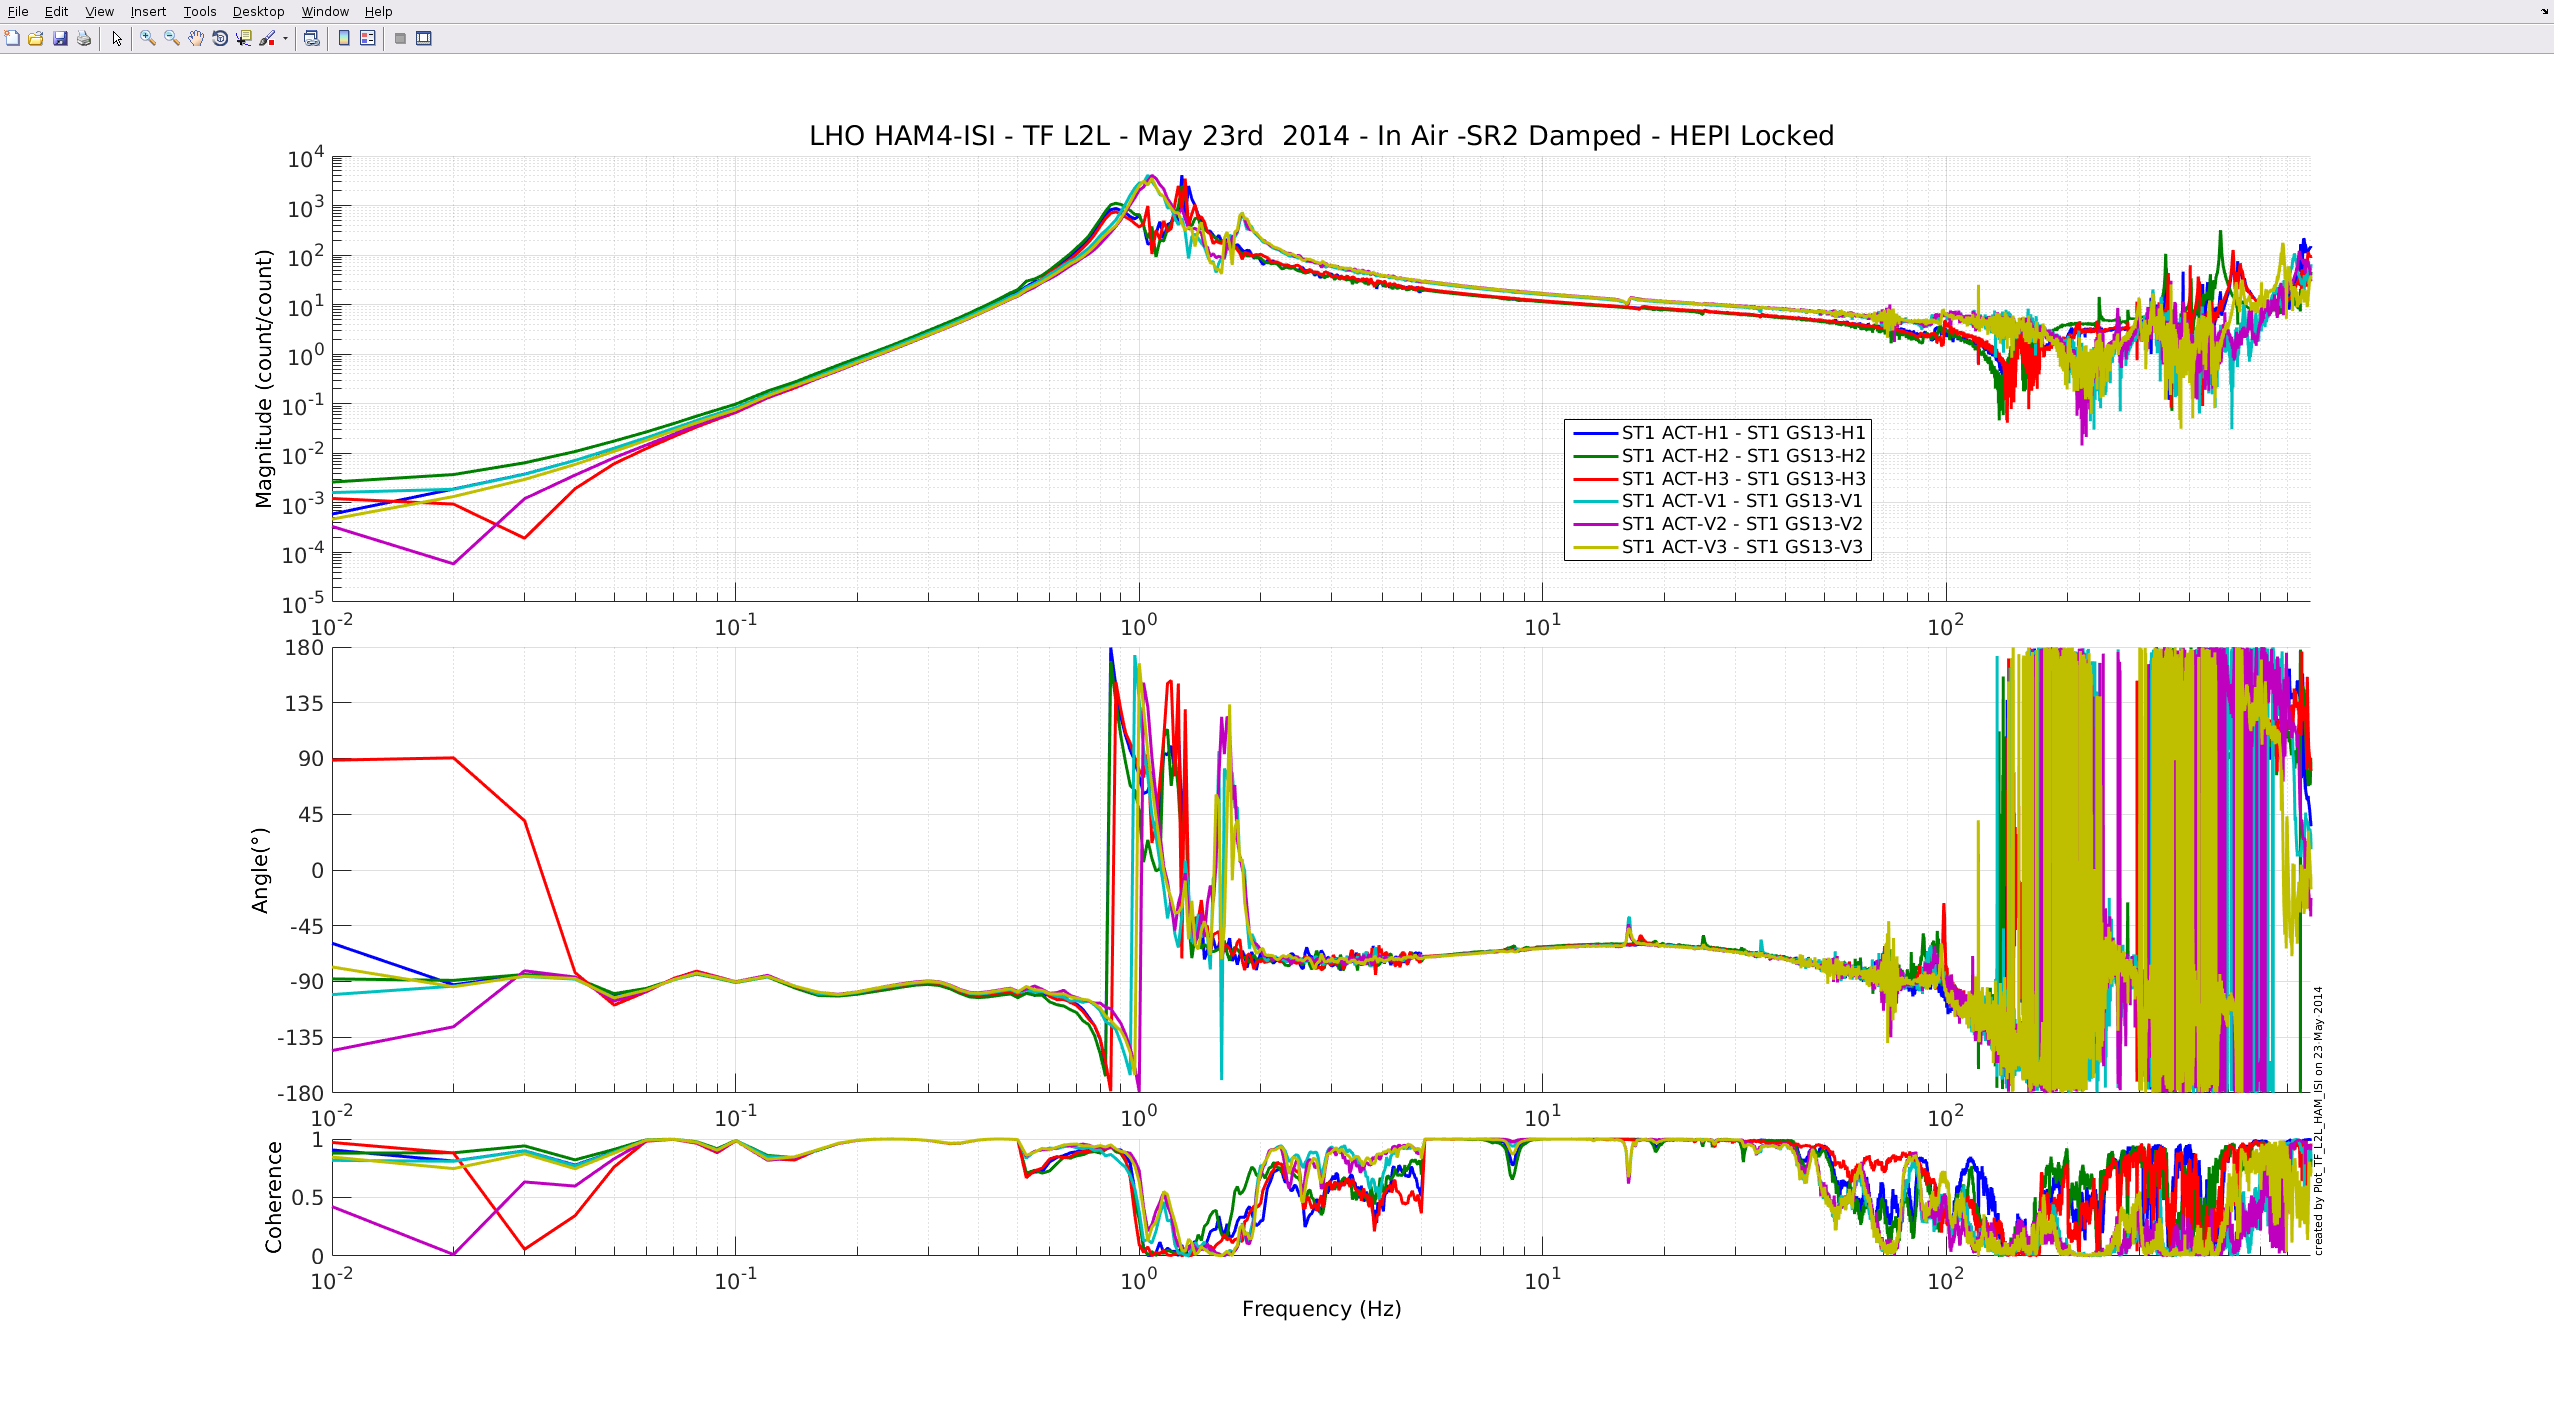This screenshot has height=1405, width=2554.
Task: Open the Tools menu
Action: [200, 11]
